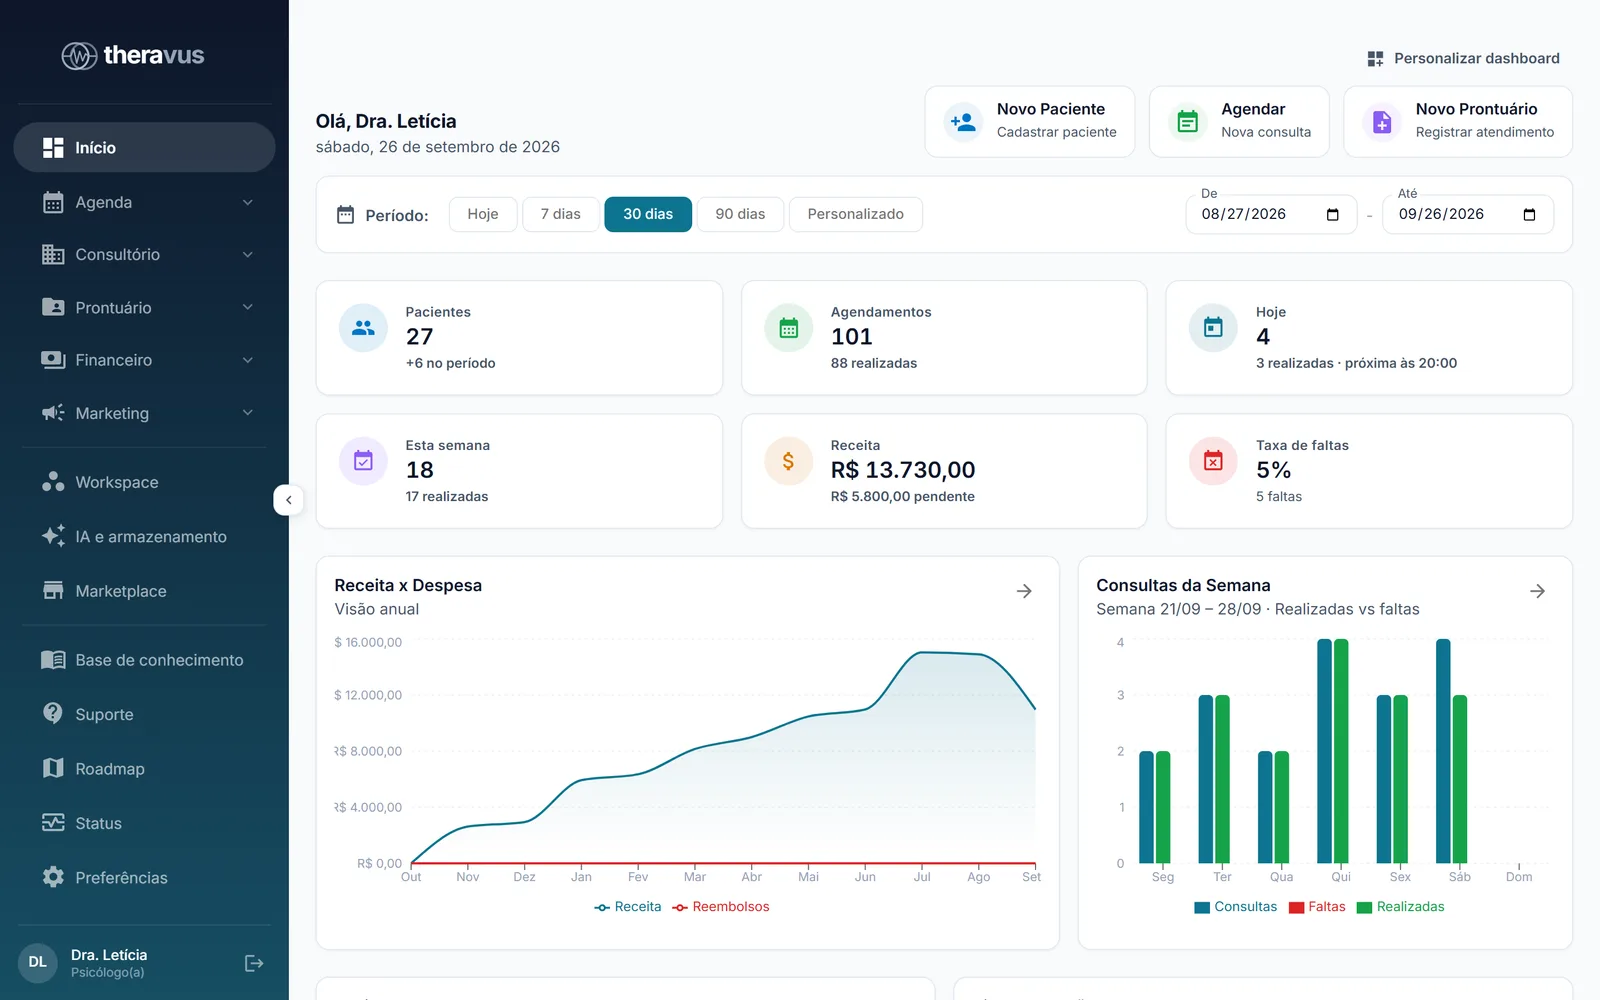Select the 7 dias period filter
The image size is (1600, 1000).
[561, 214]
